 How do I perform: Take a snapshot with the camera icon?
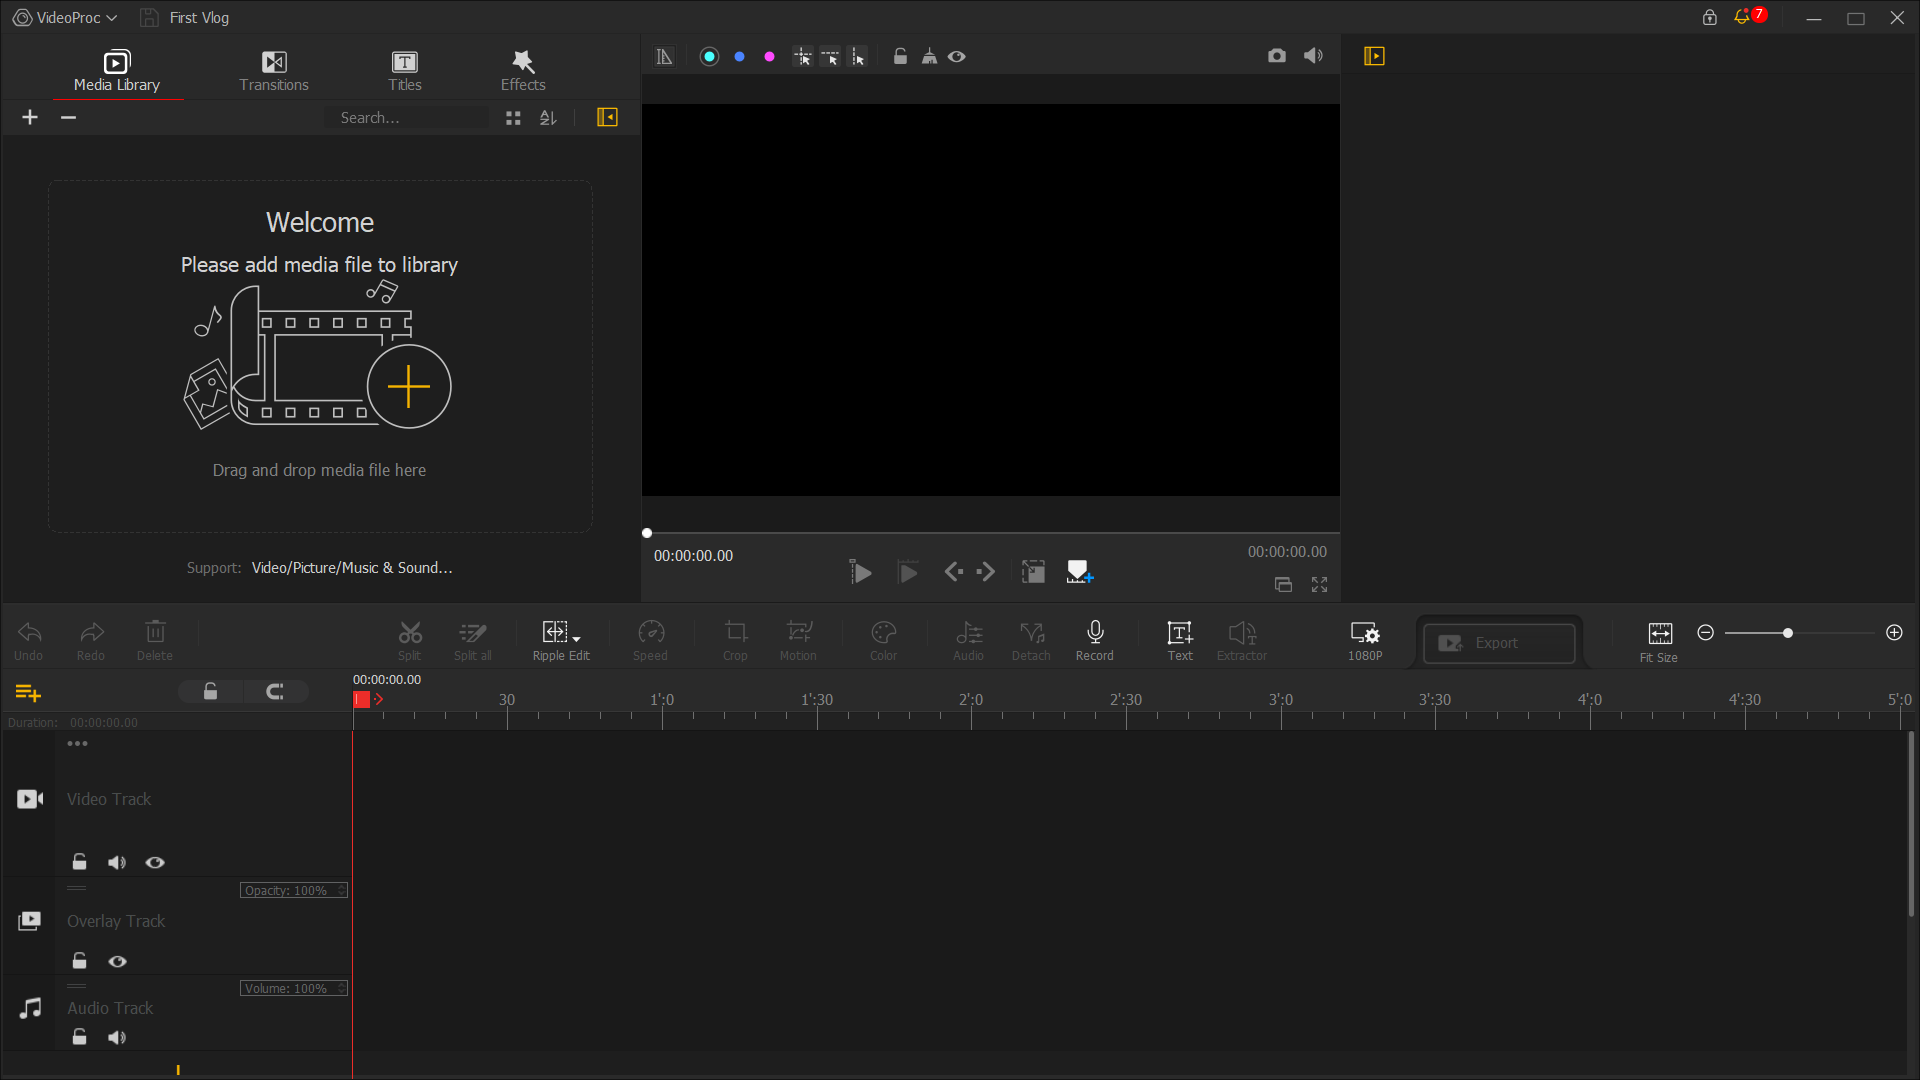1277,56
